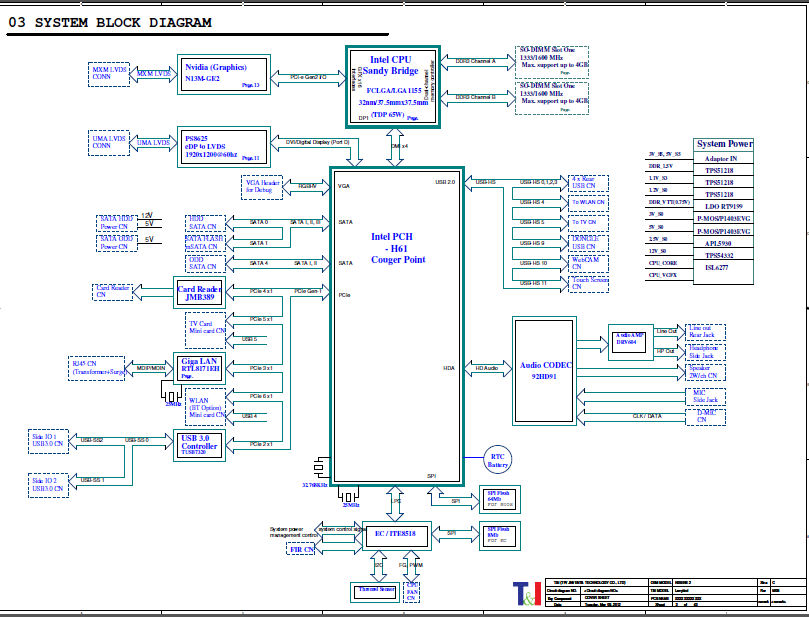This screenshot has height=617, width=809.
Task: Click the "SATA 1" arrow label
Action: point(258,243)
